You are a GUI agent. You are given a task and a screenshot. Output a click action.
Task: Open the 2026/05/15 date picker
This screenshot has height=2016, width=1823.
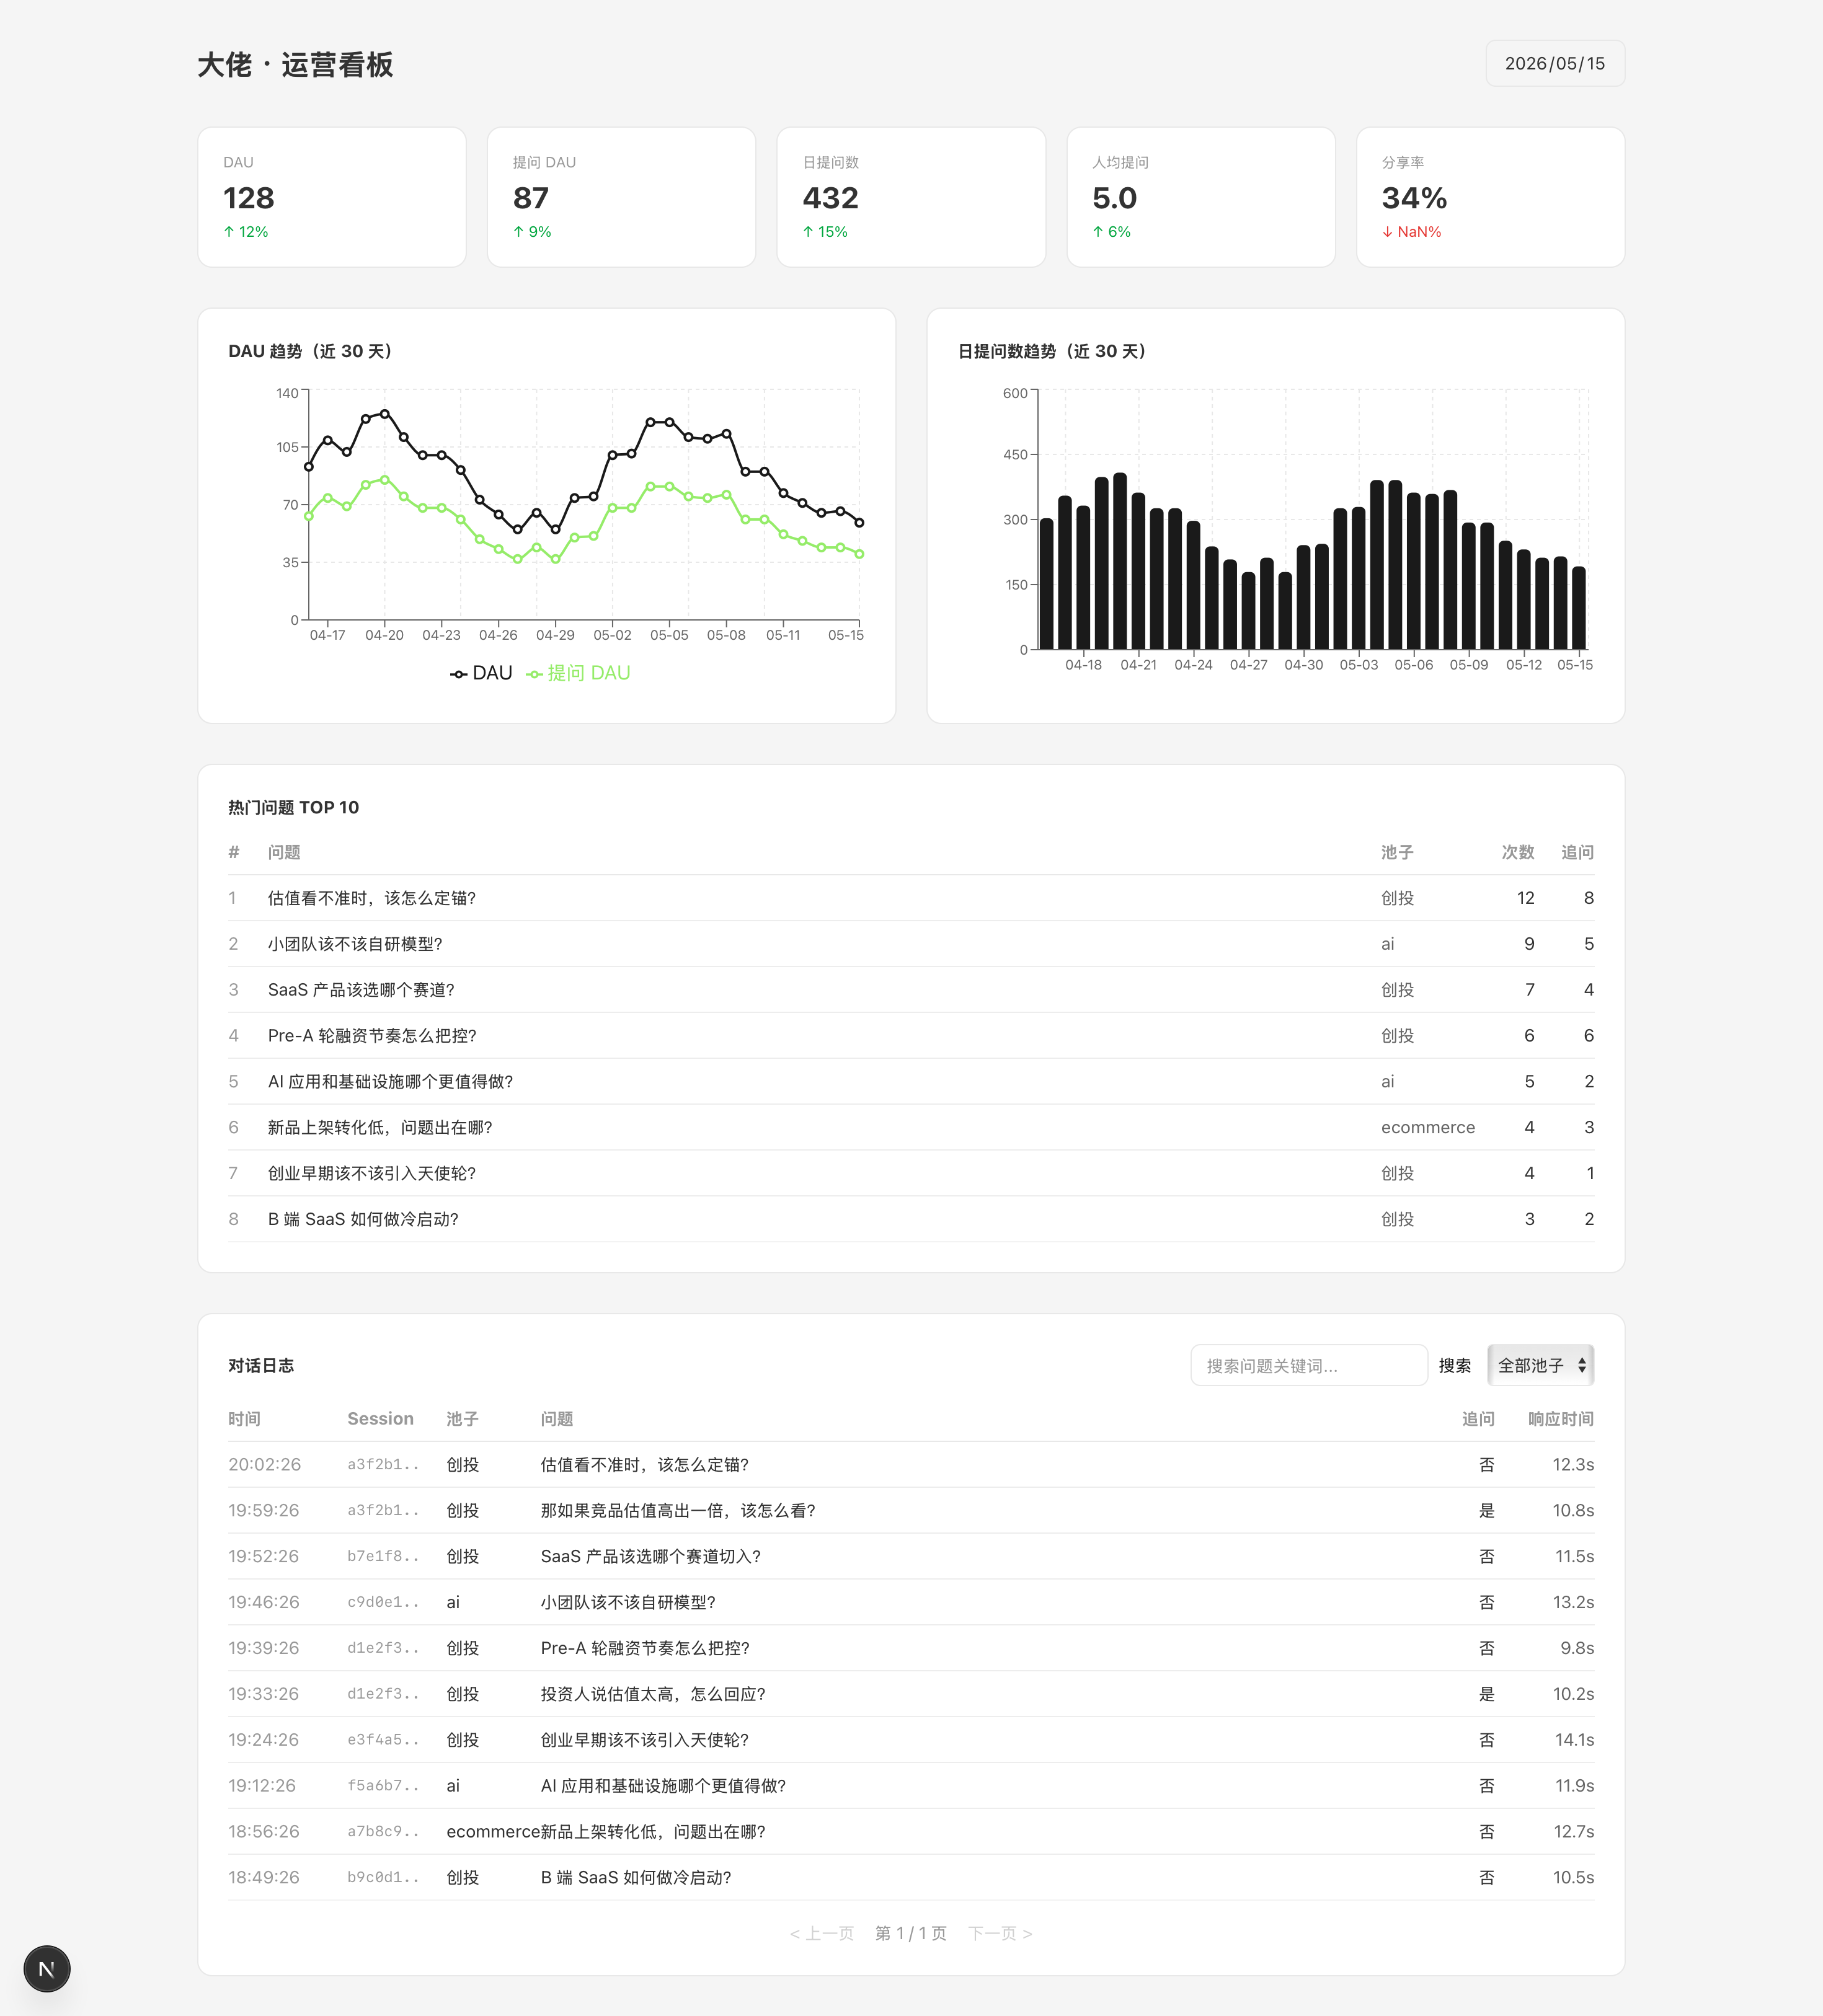tap(1554, 63)
